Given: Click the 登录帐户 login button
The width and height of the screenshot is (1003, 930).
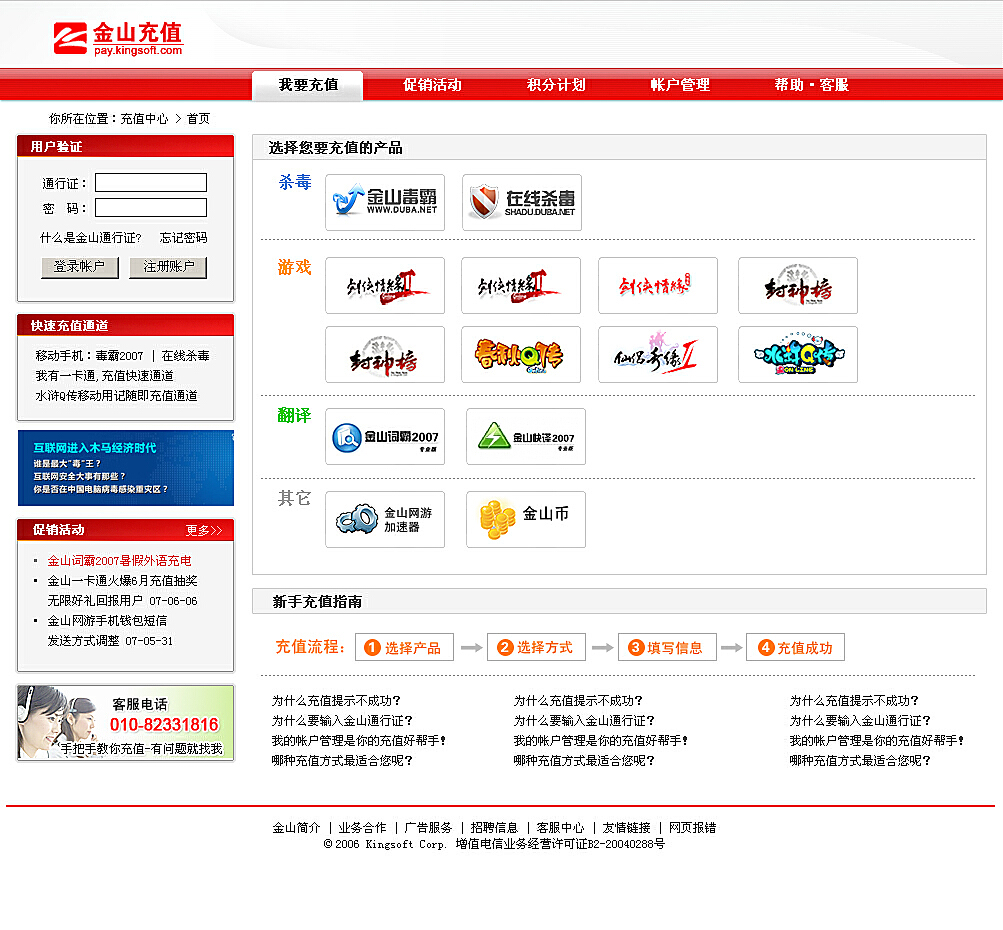Looking at the screenshot, I should tap(79, 268).
